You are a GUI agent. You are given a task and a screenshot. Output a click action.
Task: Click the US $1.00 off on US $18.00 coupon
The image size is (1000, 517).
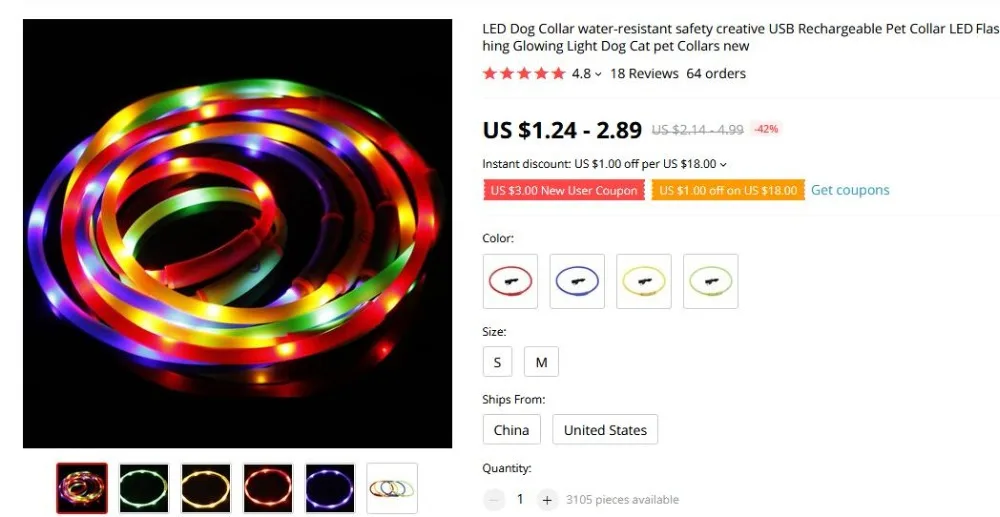pos(728,191)
